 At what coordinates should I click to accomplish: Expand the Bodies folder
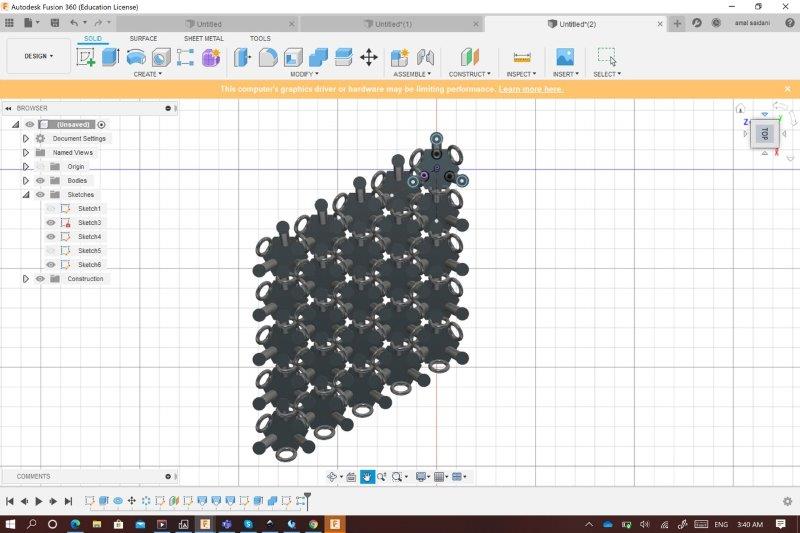[x=26, y=181]
